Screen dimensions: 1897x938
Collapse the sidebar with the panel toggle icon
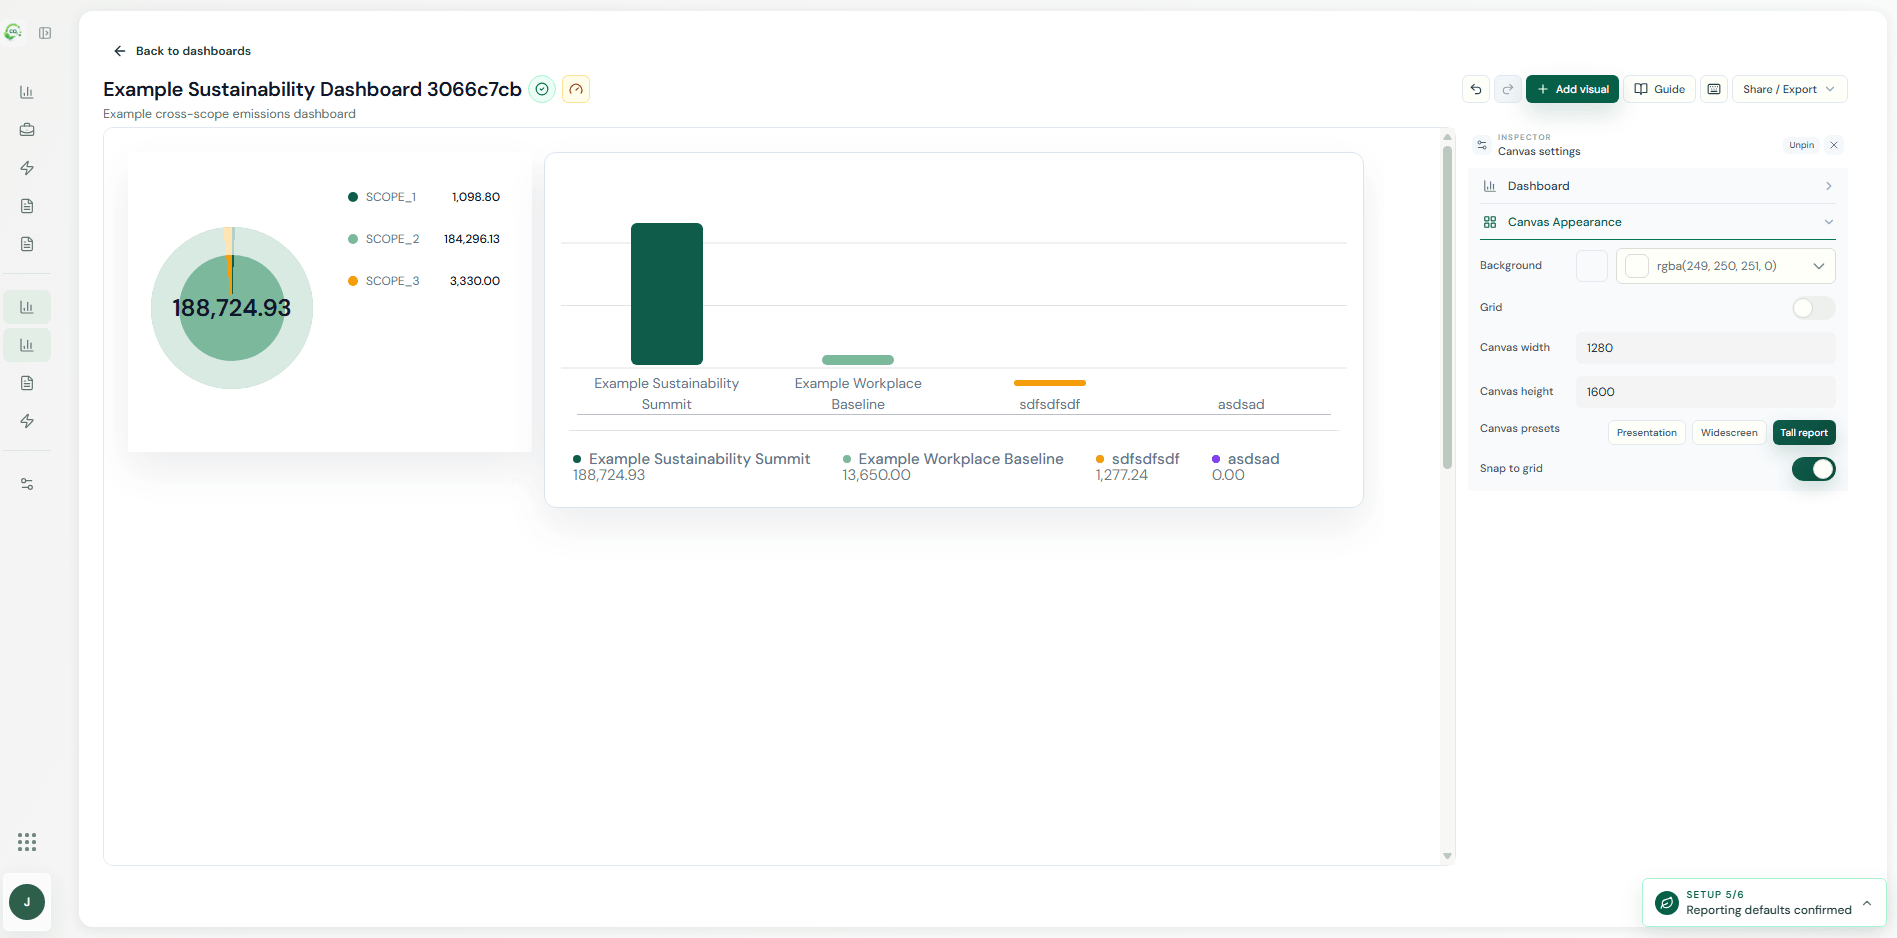coord(45,33)
